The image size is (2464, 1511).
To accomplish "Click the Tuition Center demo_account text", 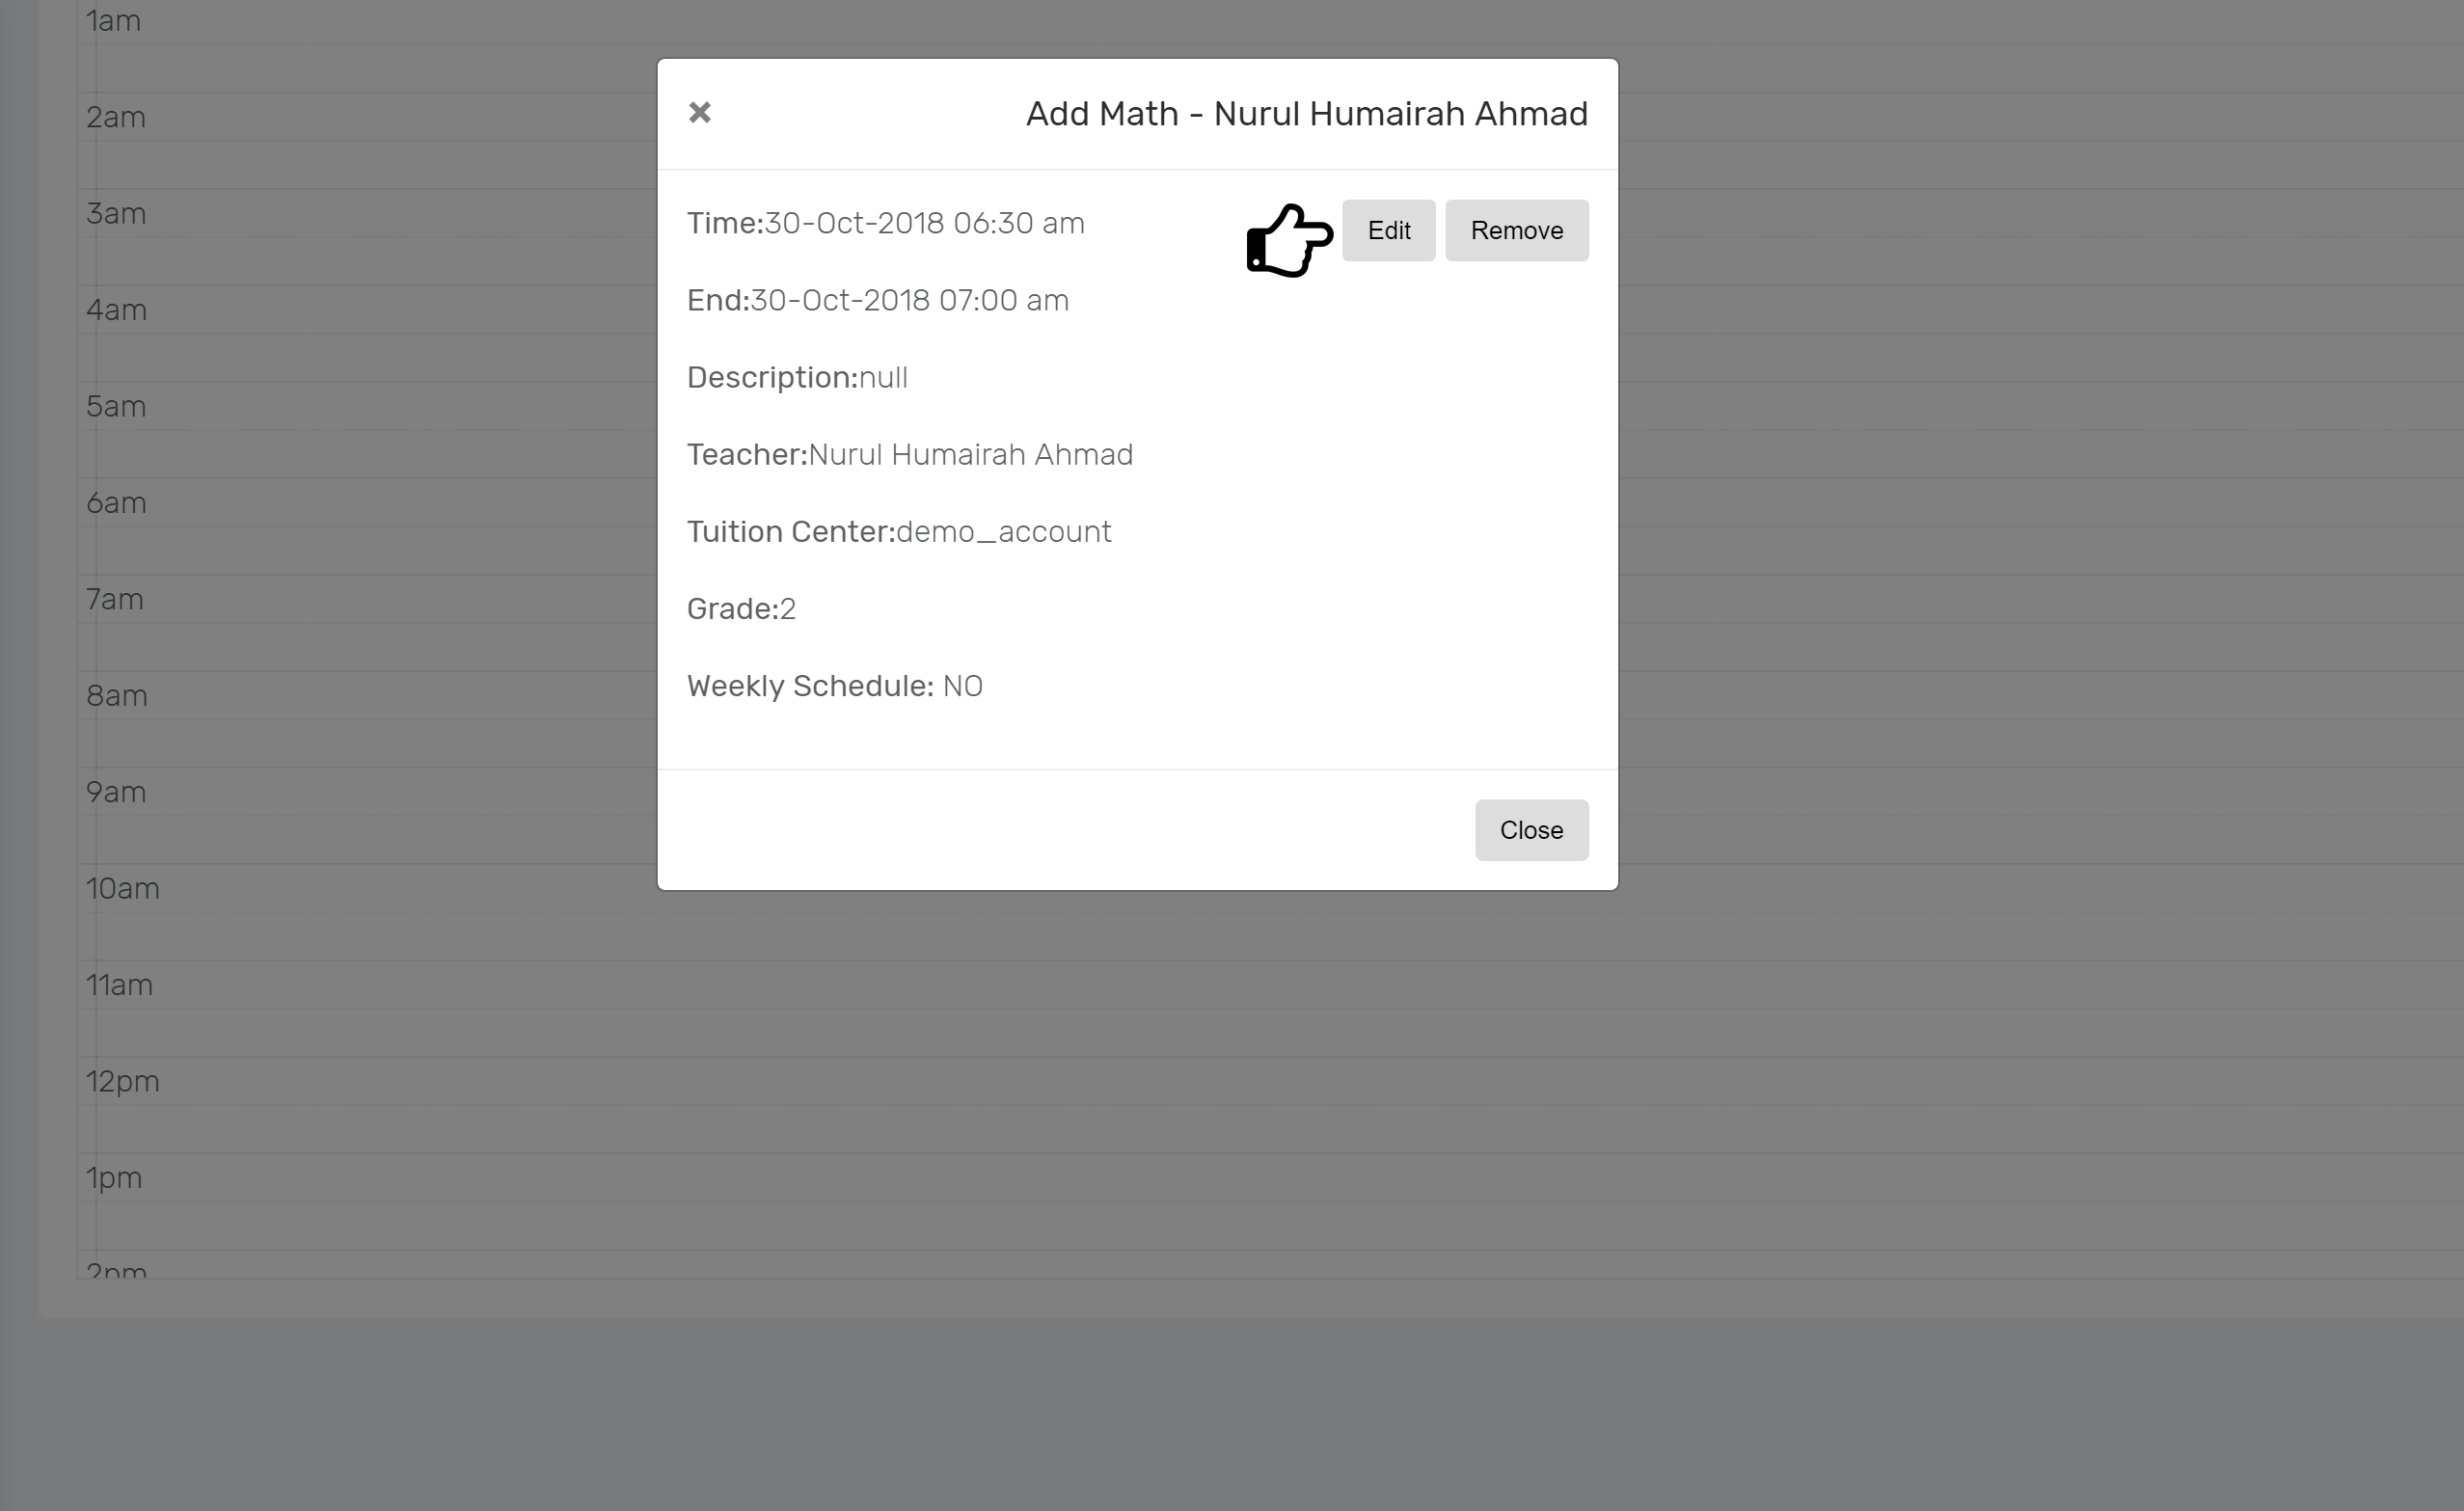I will (x=1003, y=532).
